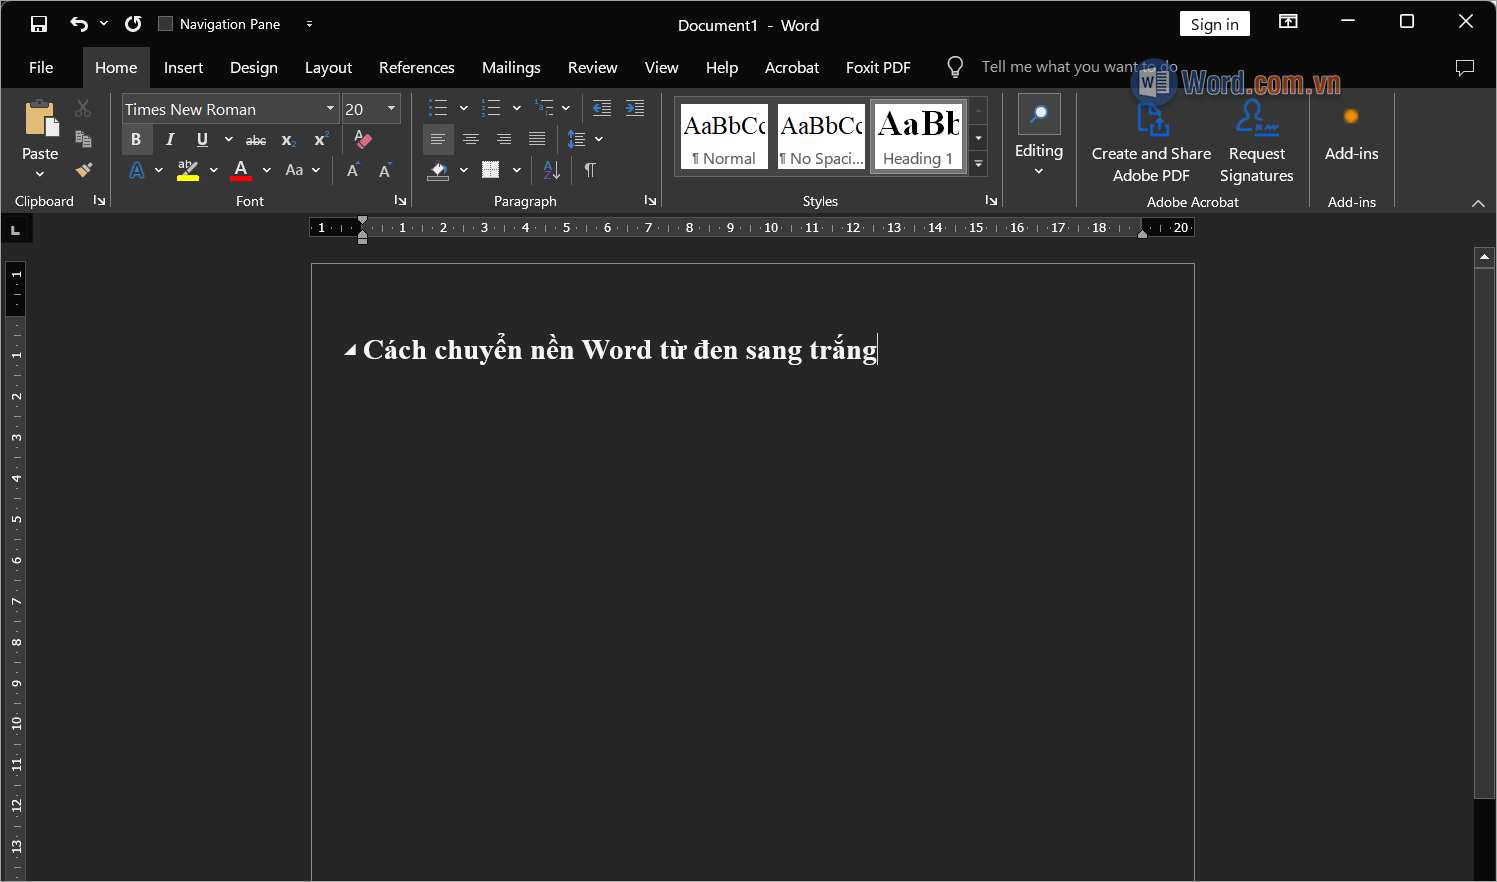The image size is (1497, 882).
Task: Click the Increase Indent icon
Action: point(635,108)
